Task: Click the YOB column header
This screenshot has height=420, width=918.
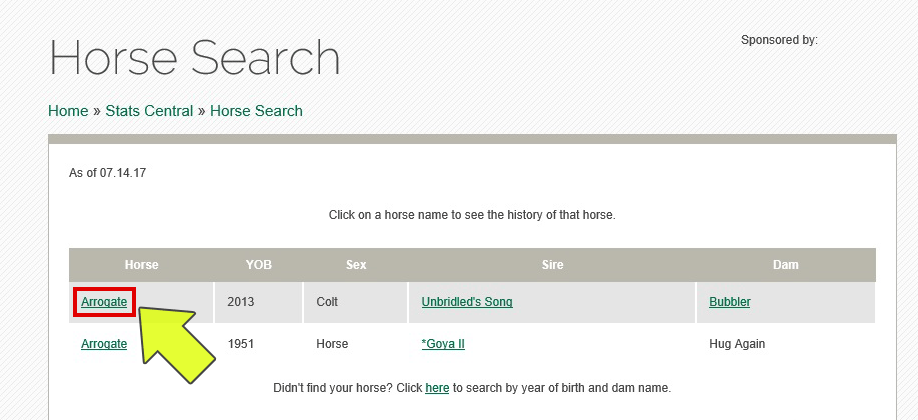Action: click(259, 265)
